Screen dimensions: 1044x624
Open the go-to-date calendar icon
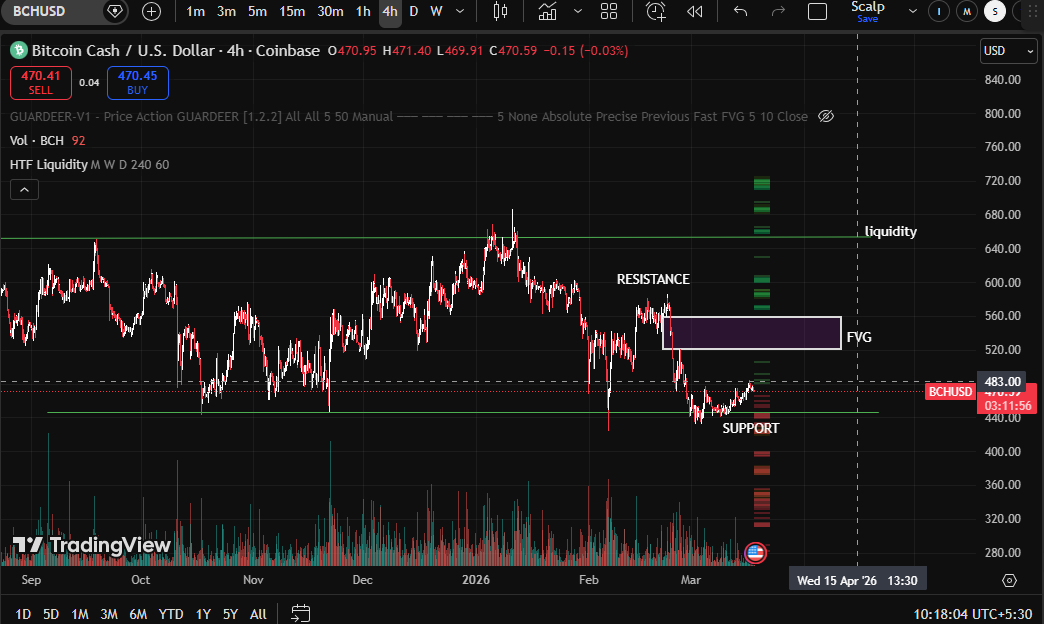299,613
